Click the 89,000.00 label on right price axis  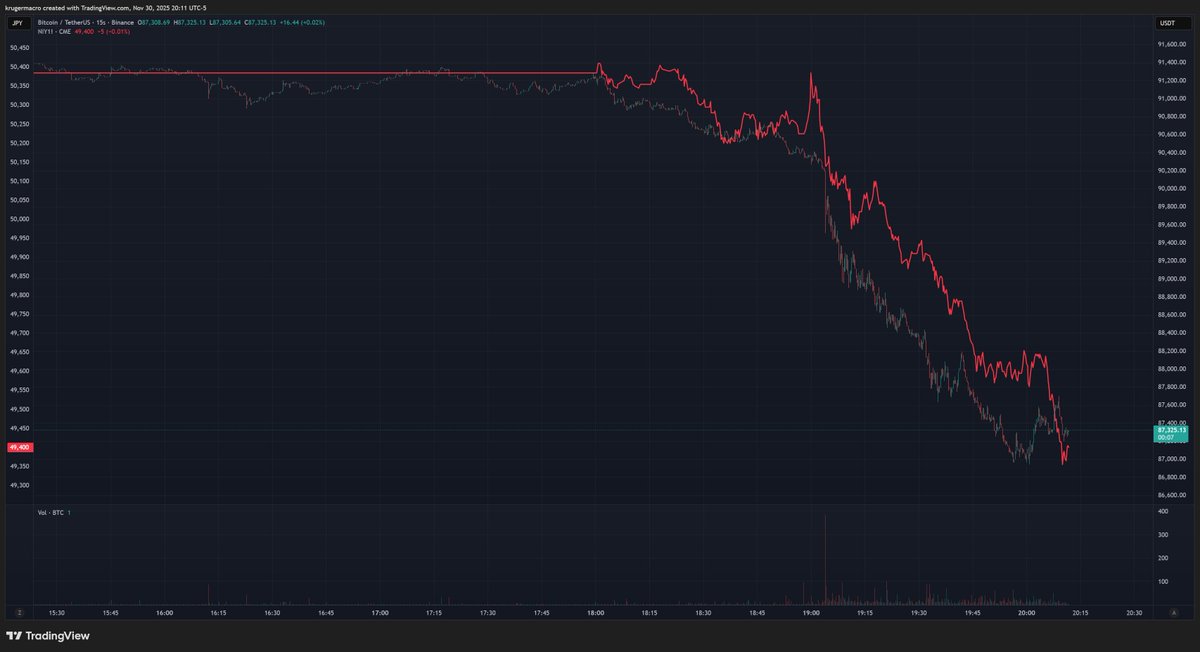pyautogui.click(x=1170, y=279)
